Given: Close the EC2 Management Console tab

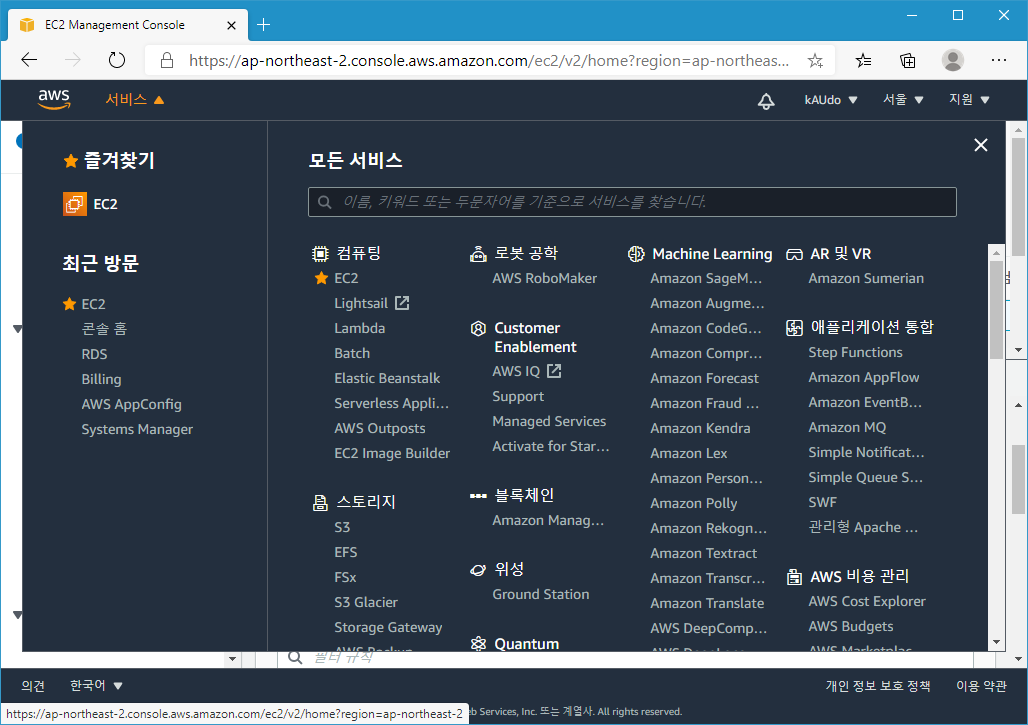Looking at the screenshot, I should click(231, 26).
